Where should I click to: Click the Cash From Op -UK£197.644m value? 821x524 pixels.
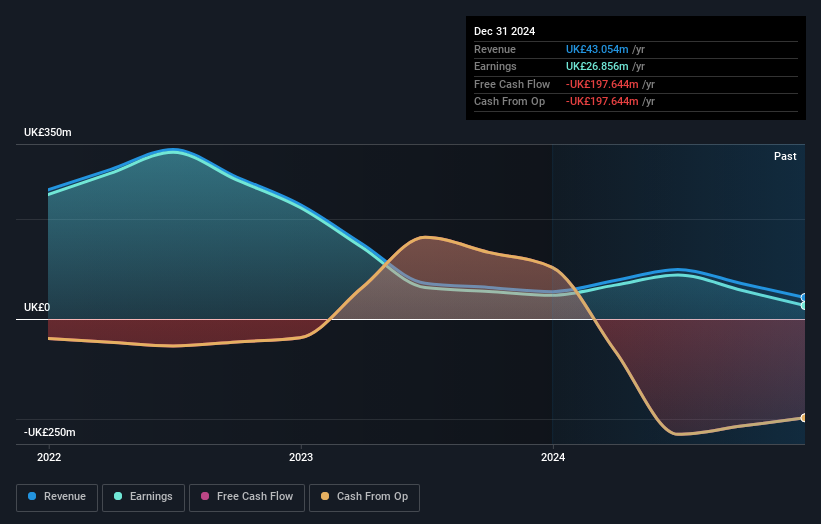pos(602,102)
